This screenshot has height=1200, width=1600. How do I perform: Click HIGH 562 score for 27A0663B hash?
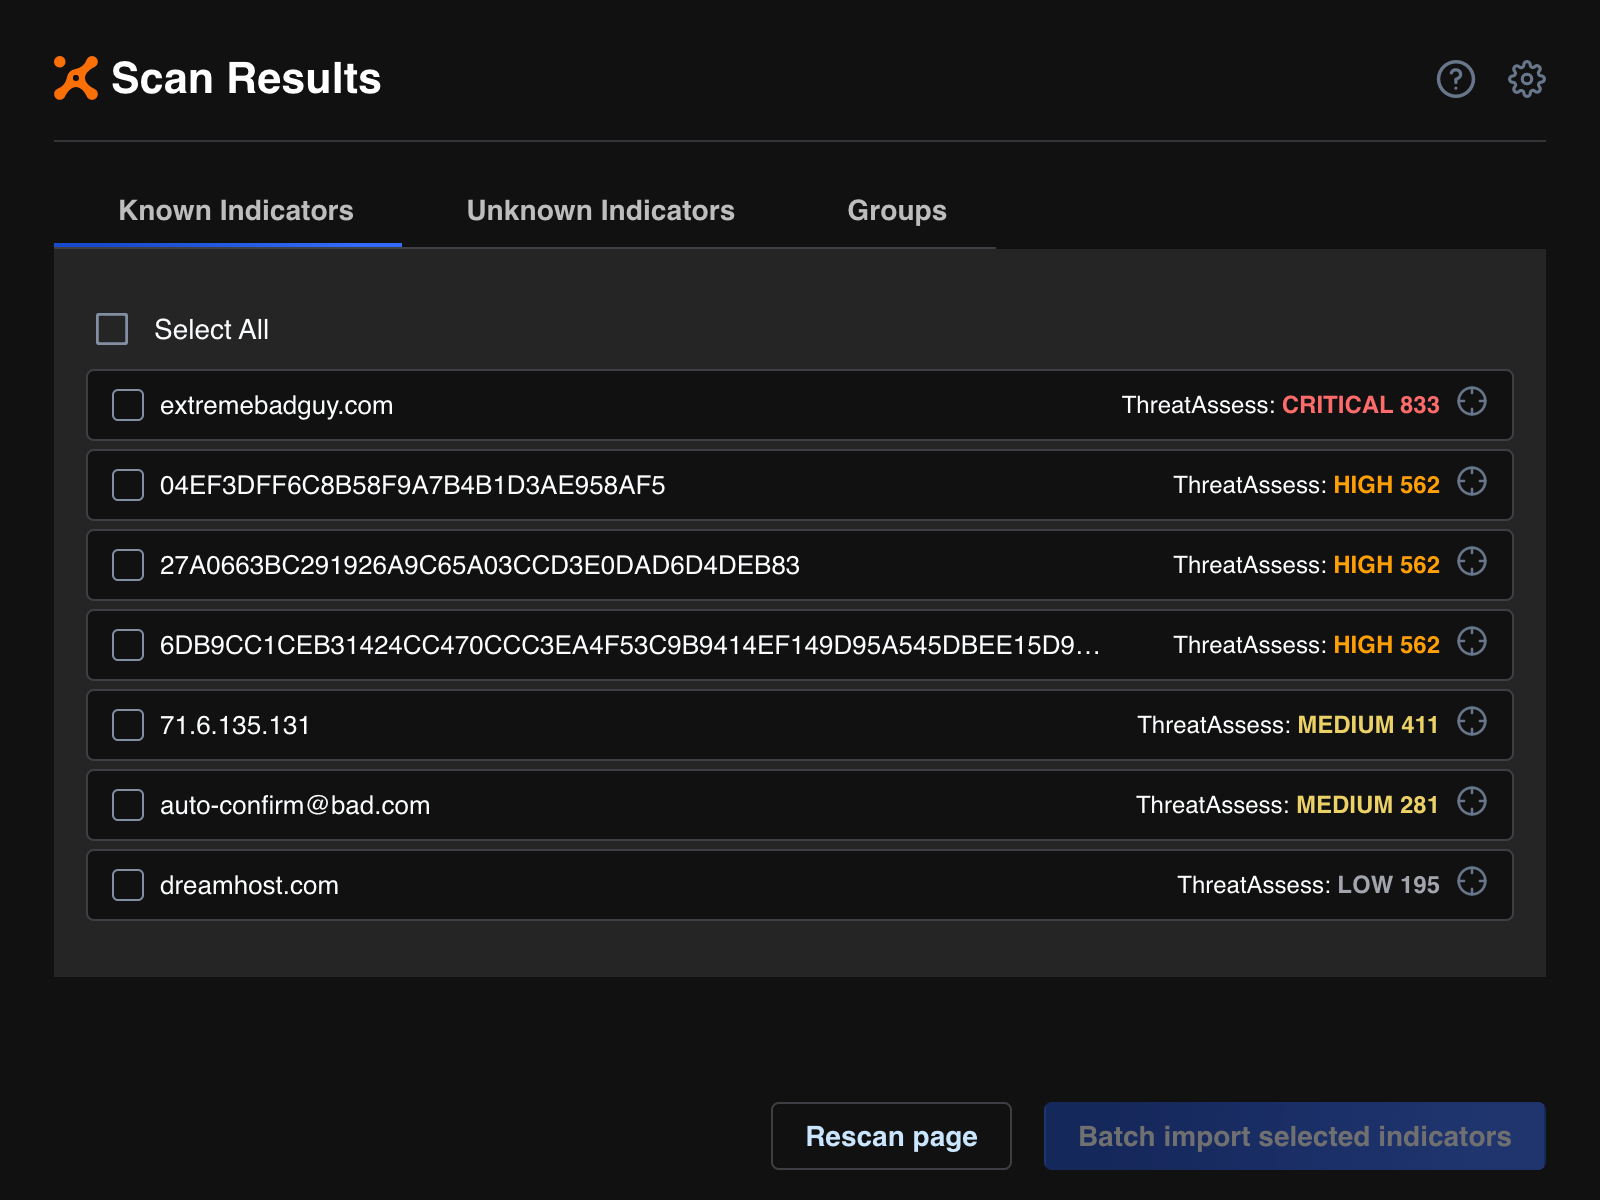(x=1387, y=565)
